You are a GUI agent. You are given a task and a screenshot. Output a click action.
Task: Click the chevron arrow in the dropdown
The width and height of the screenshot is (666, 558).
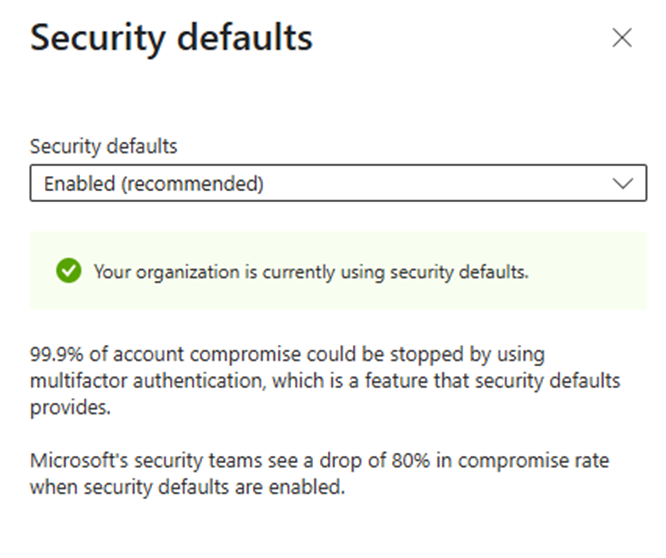pyautogui.click(x=623, y=184)
